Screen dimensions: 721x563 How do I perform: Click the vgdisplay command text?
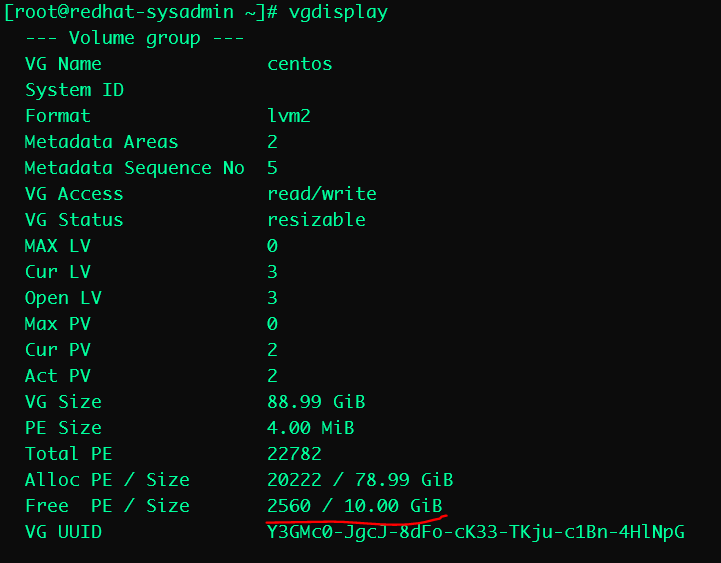(x=334, y=12)
